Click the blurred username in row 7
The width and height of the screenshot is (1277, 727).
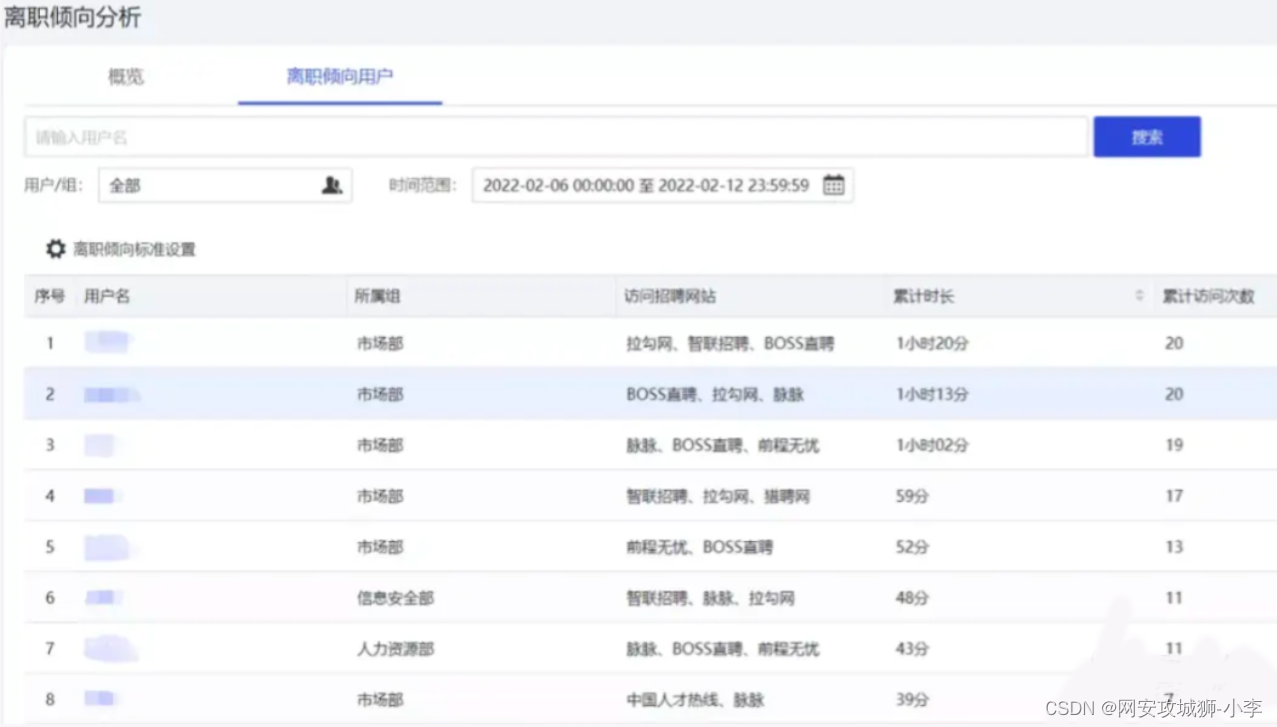point(111,649)
